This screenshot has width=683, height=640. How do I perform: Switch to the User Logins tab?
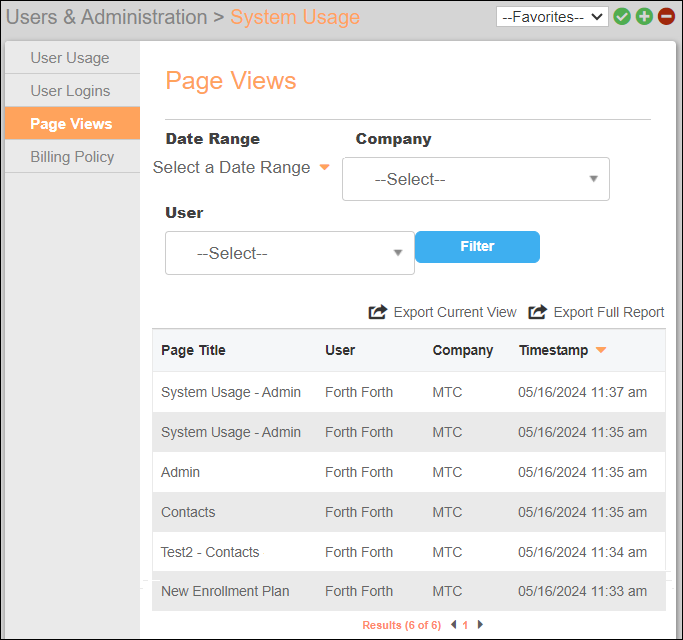[x=70, y=91]
